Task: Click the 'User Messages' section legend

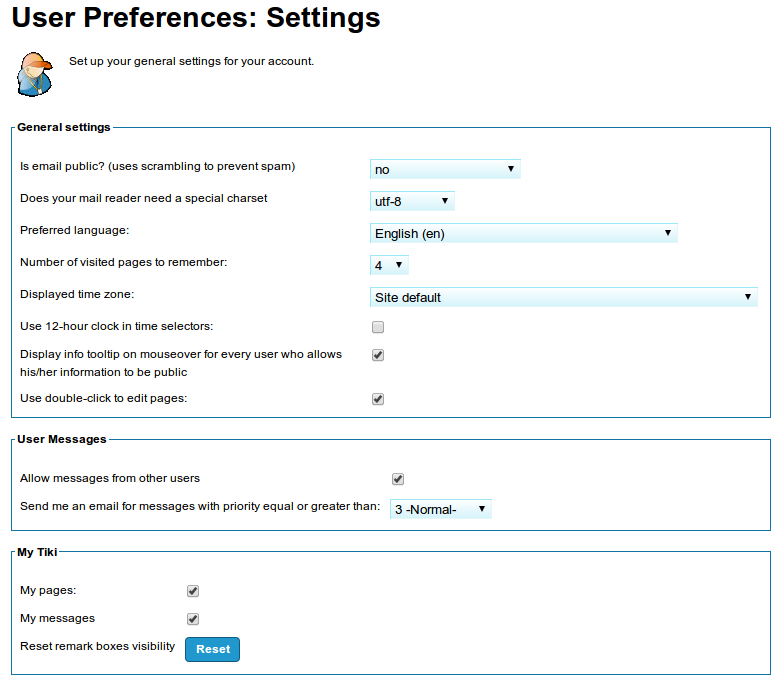Action: tap(62, 439)
